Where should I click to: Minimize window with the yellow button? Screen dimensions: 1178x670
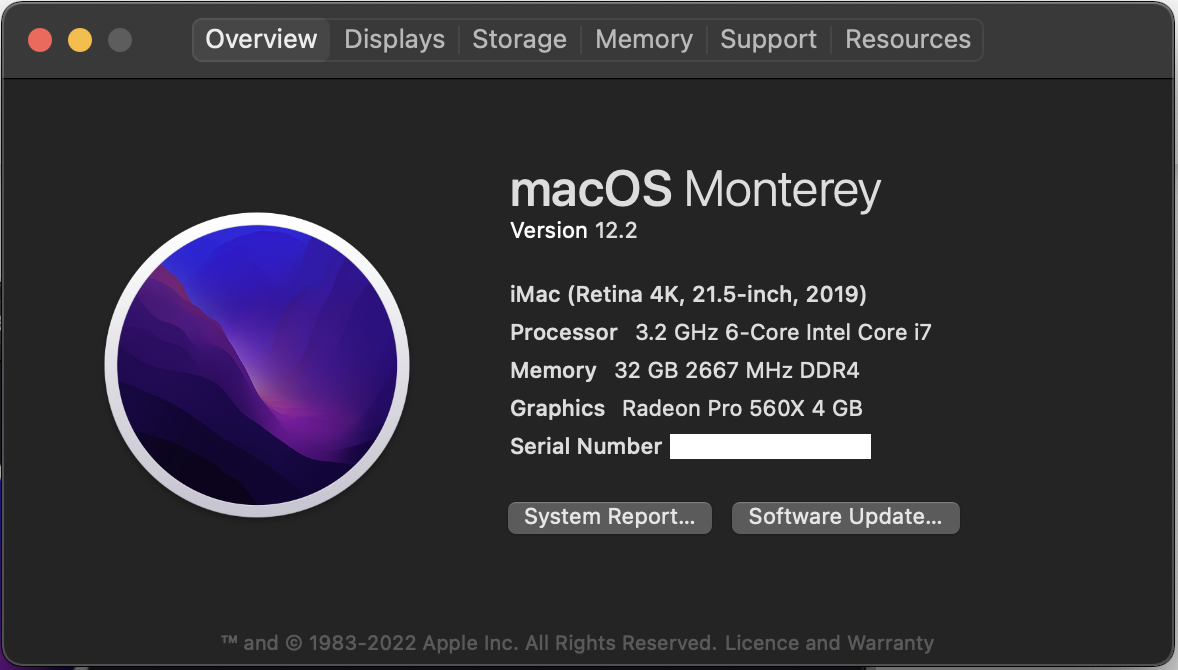pyautogui.click(x=80, y=40)
